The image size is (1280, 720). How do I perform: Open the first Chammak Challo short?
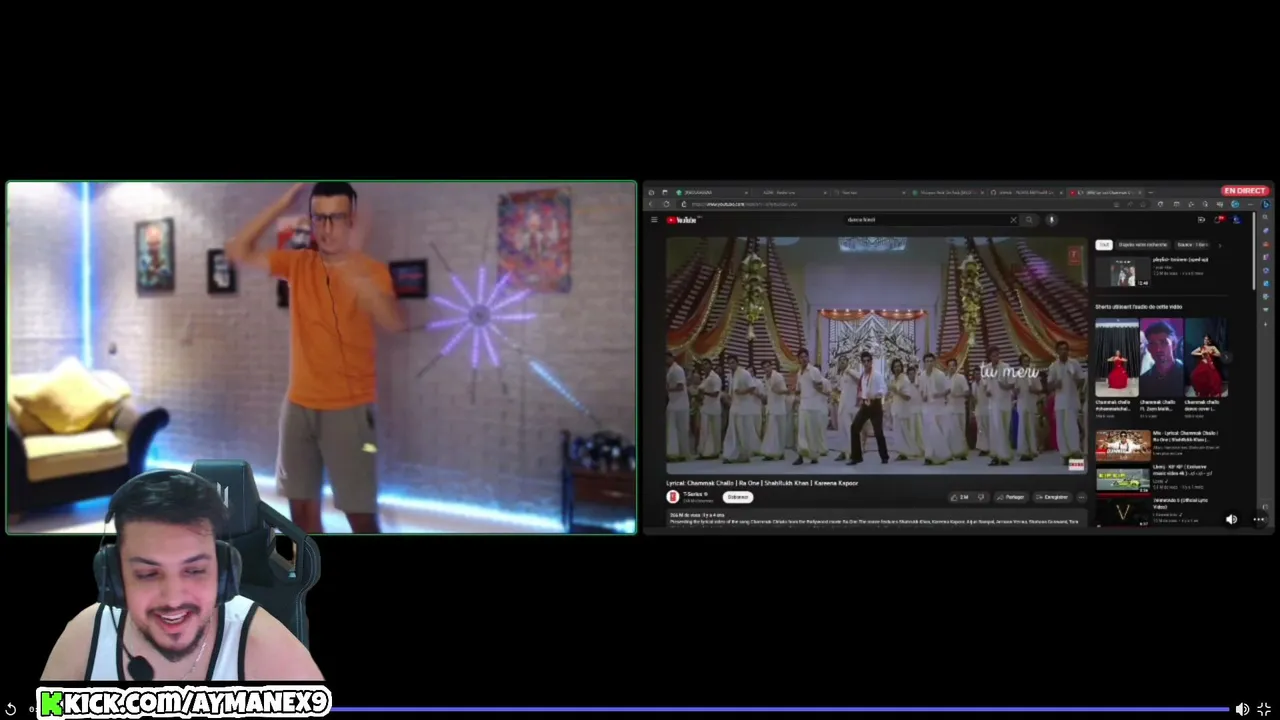[1117, 358]
